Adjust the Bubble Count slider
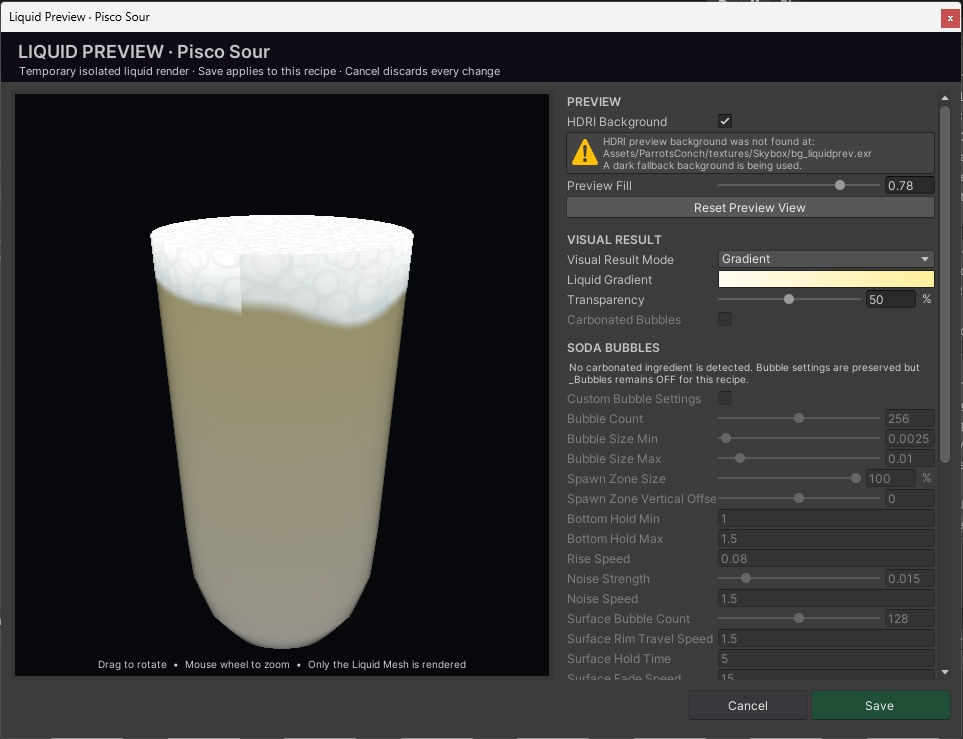This screenshot has width=963, height=739. point(798,418)
